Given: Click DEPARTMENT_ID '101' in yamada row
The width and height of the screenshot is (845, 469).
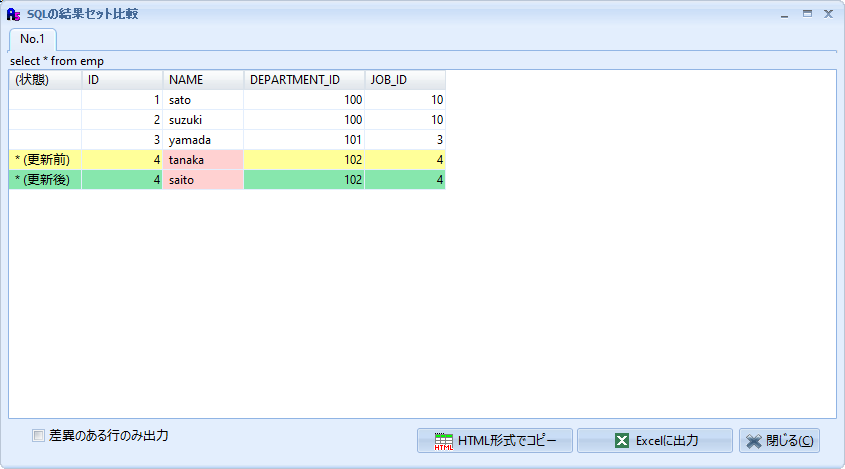Looking at the screenshot, I should [304, 140].
